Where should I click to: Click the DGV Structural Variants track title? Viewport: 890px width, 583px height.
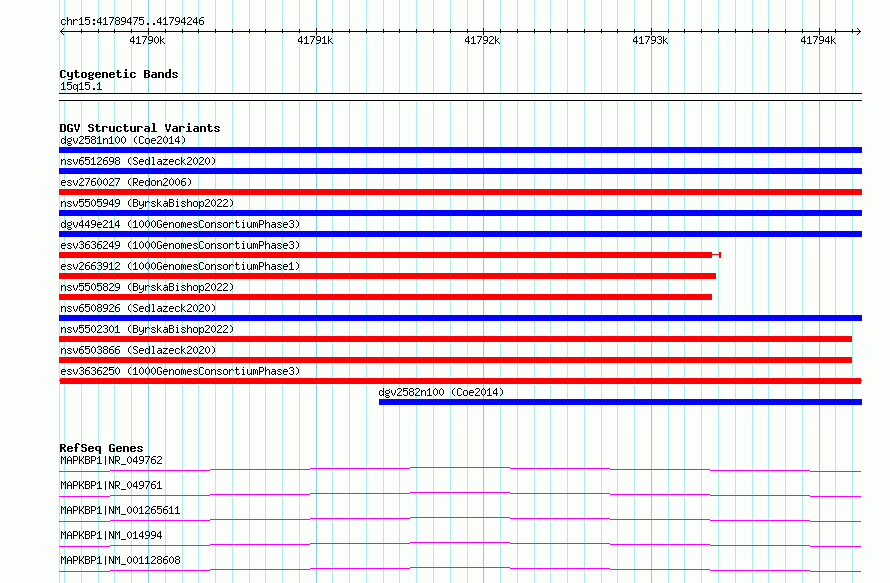(140, 128)
